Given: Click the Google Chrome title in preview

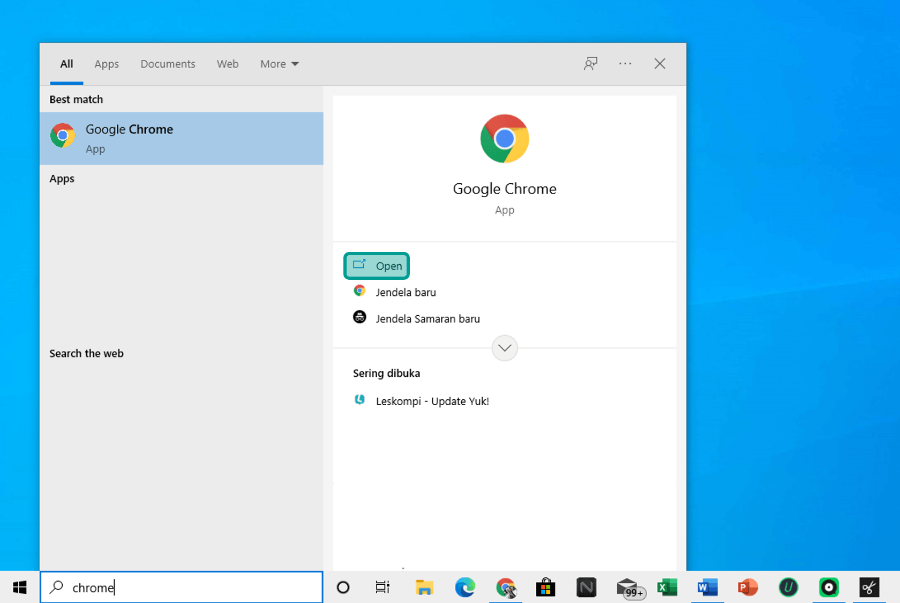Looking at the screenshot, I should [505, 189].
